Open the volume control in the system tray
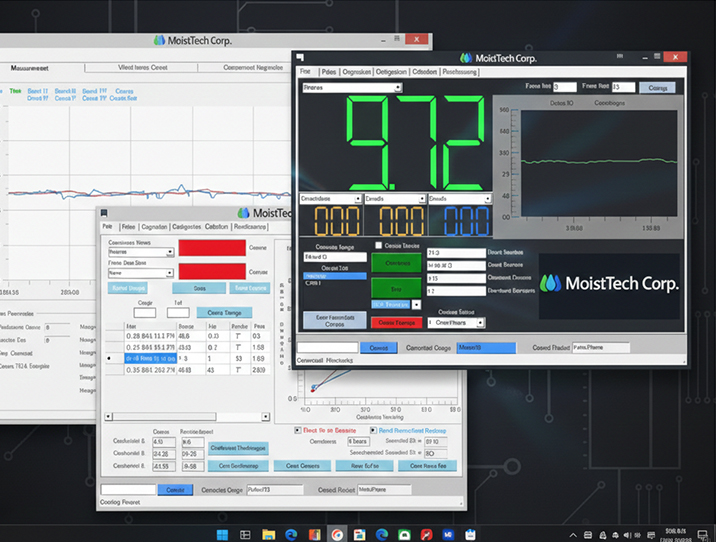The height and width of the screenshot is (542, 716). click(627, 535)
